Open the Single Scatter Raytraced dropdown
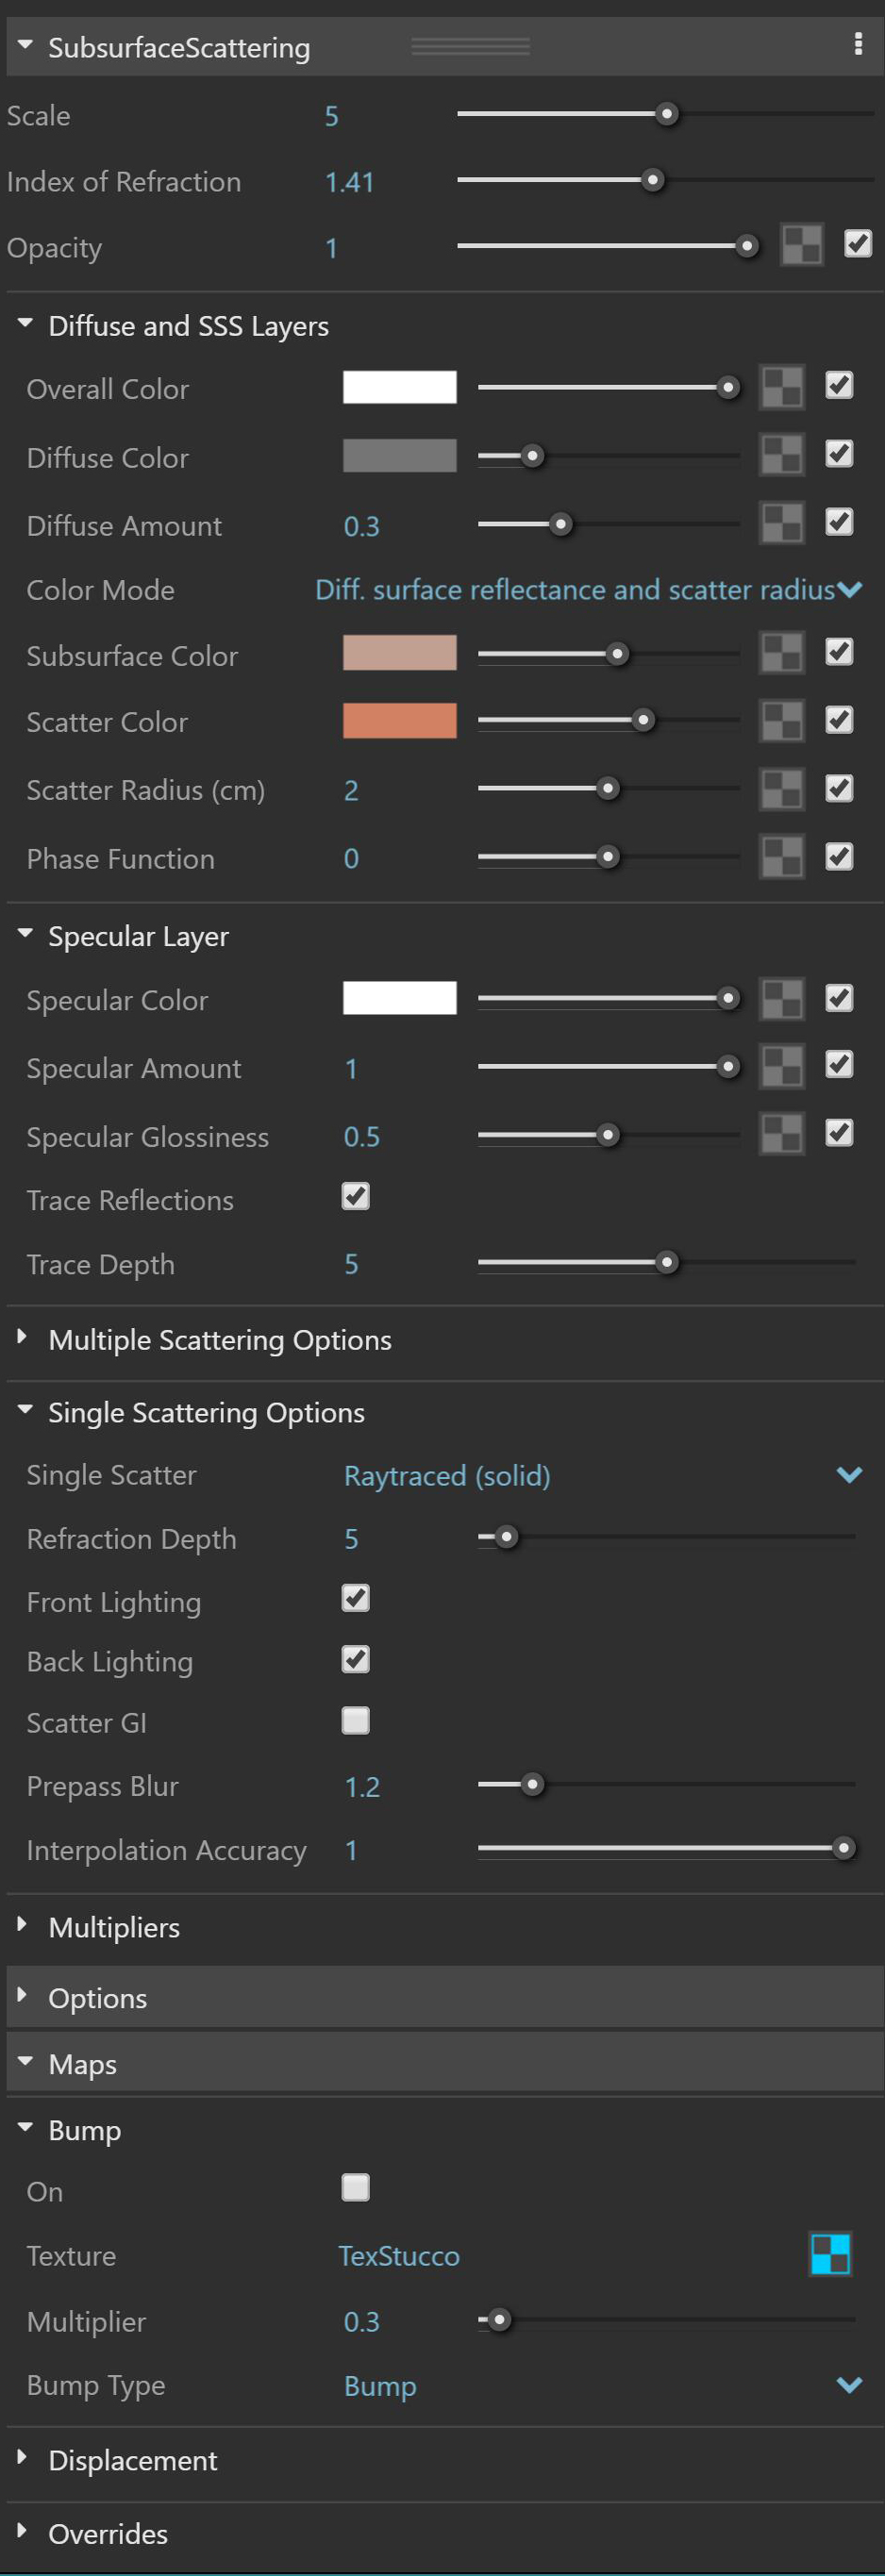The height and width of the screenshot is (2576, 885). coord(602,1475)
